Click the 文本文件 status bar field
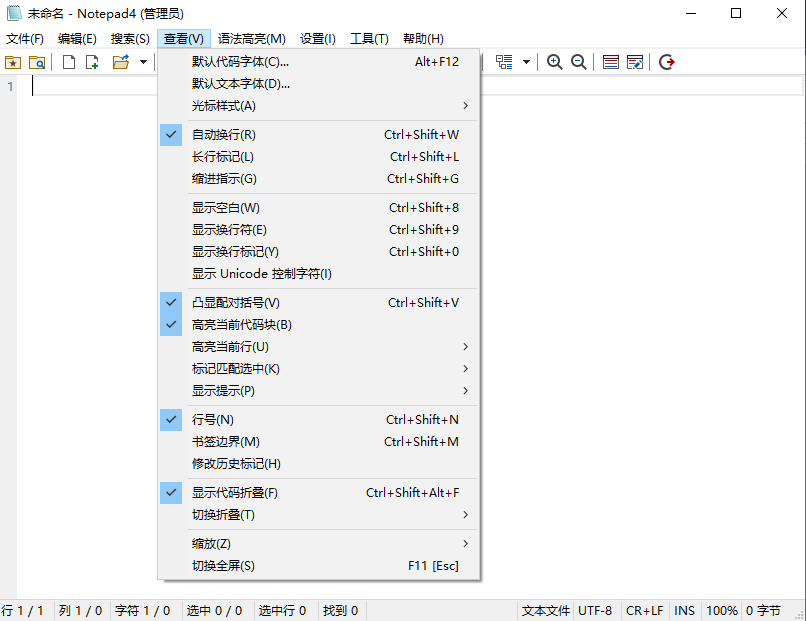This screenshot has width=806, height=621. point(545,611)
